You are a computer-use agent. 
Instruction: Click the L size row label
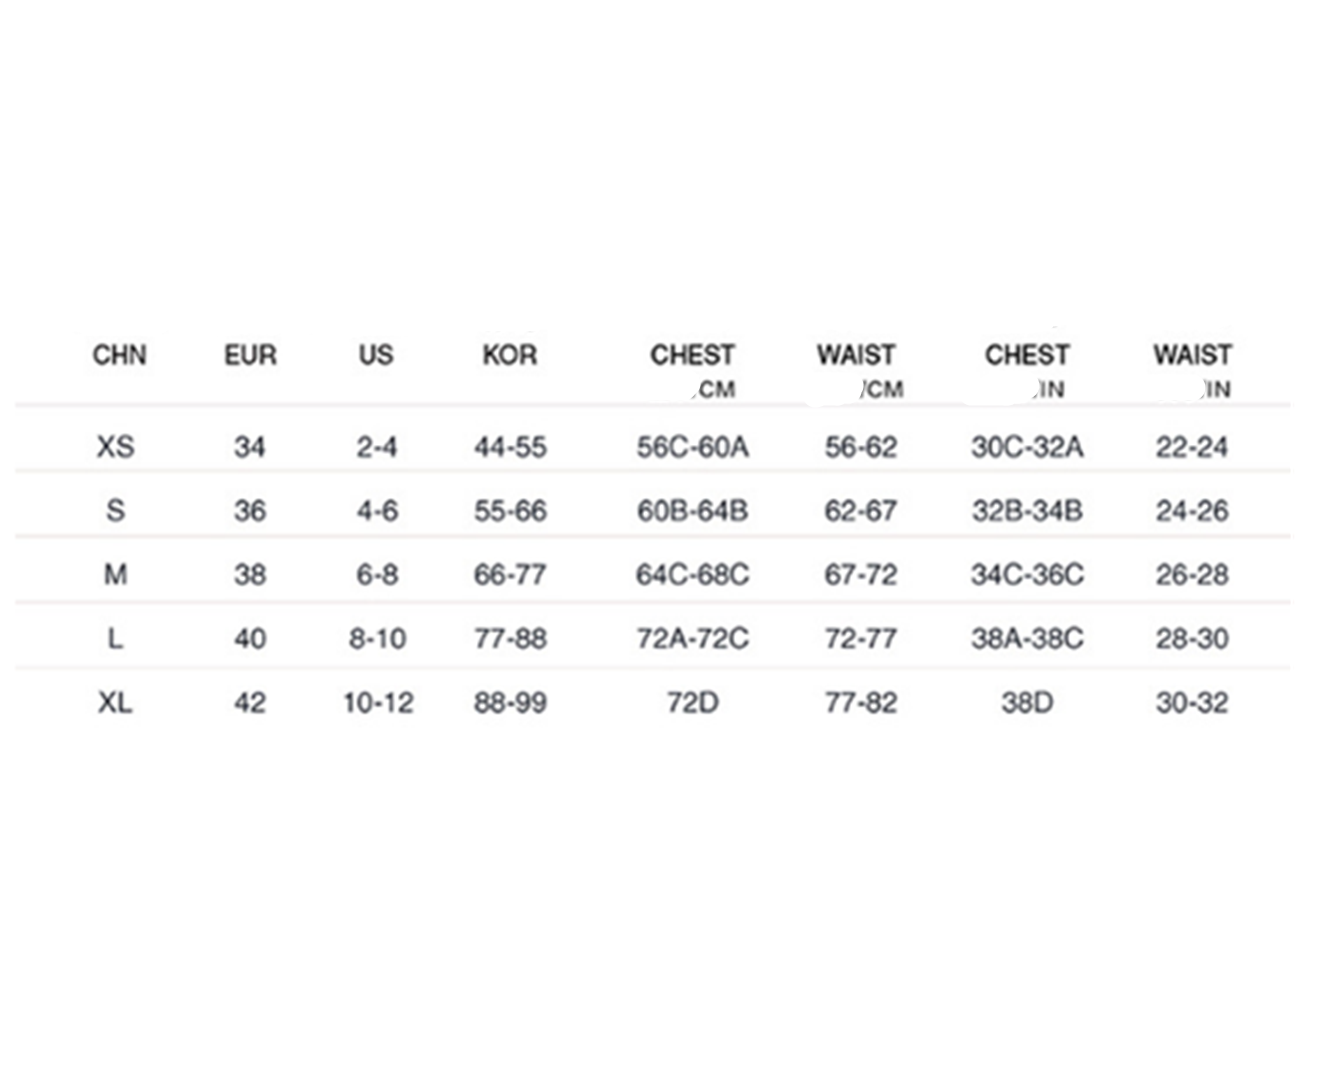(115, 638)
